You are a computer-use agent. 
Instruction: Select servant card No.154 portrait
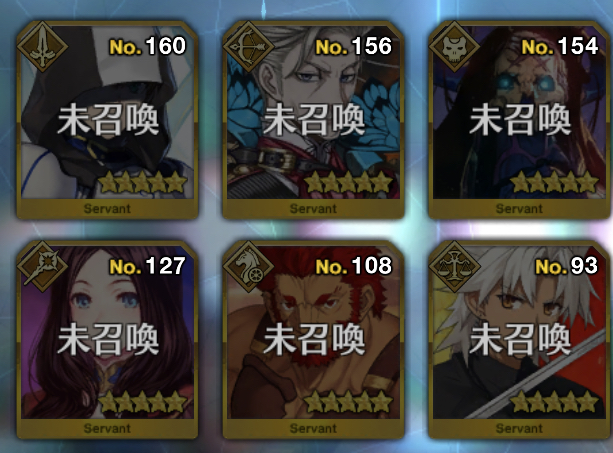(x=519, y=113)
